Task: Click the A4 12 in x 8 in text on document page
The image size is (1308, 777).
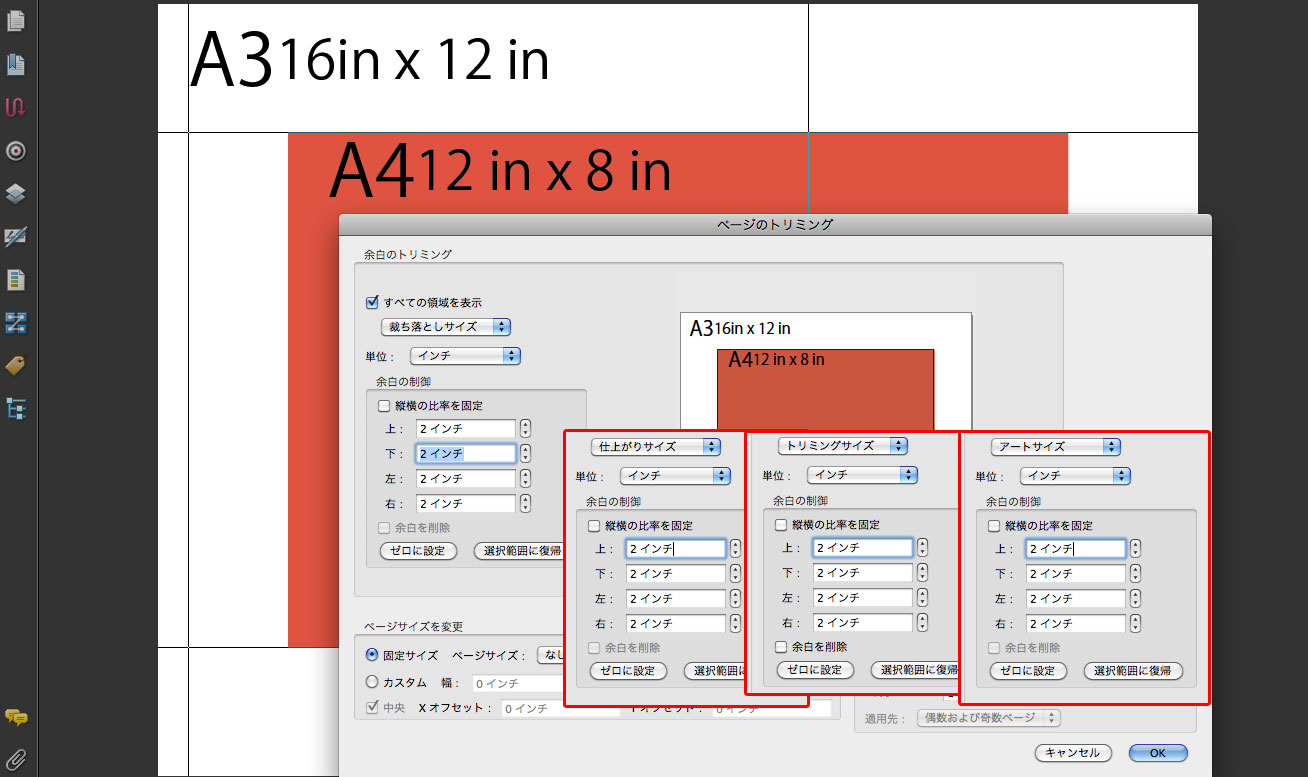Action: click(x=500, y=172)
